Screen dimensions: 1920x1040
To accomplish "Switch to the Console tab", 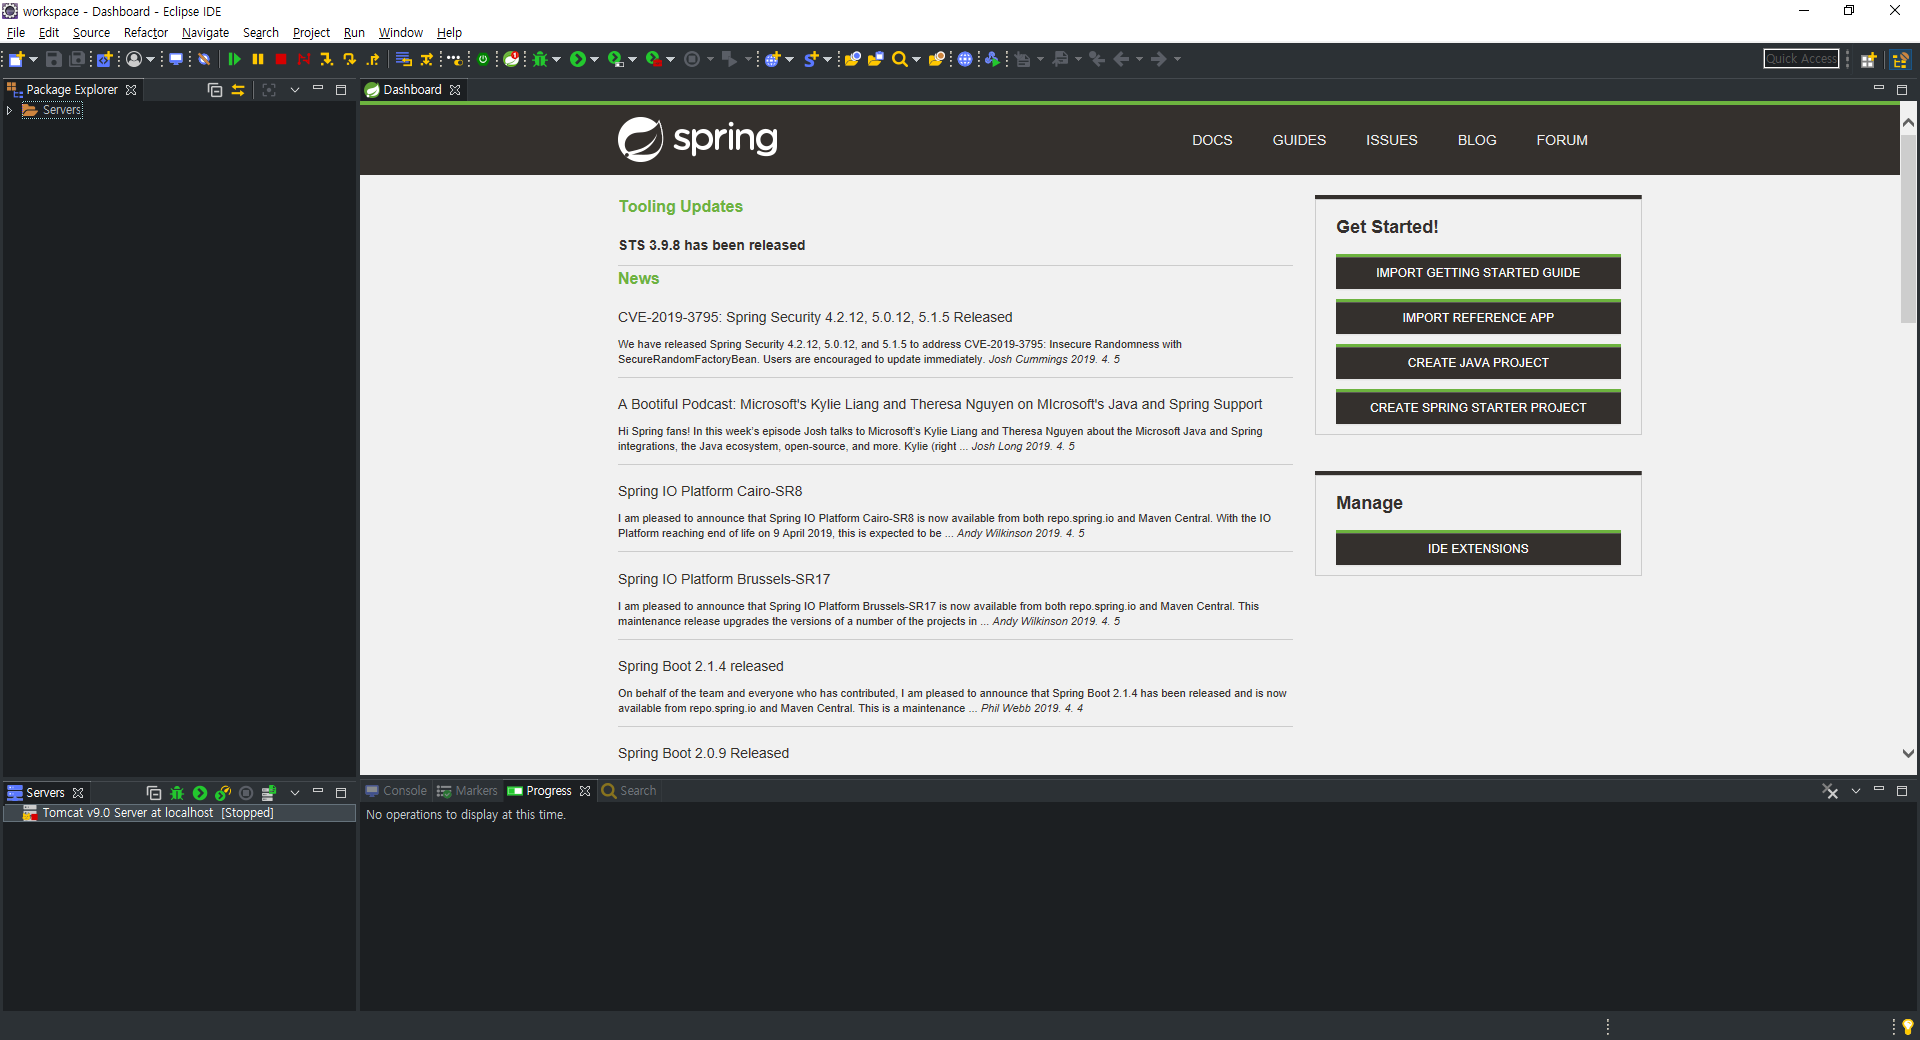I will (396, 791).
